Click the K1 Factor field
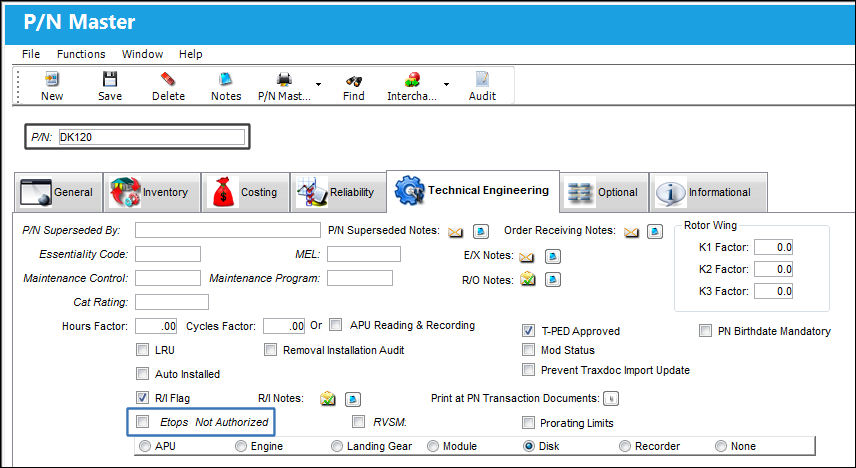Screen dimensions: 856x468 (x=773, y=247)
